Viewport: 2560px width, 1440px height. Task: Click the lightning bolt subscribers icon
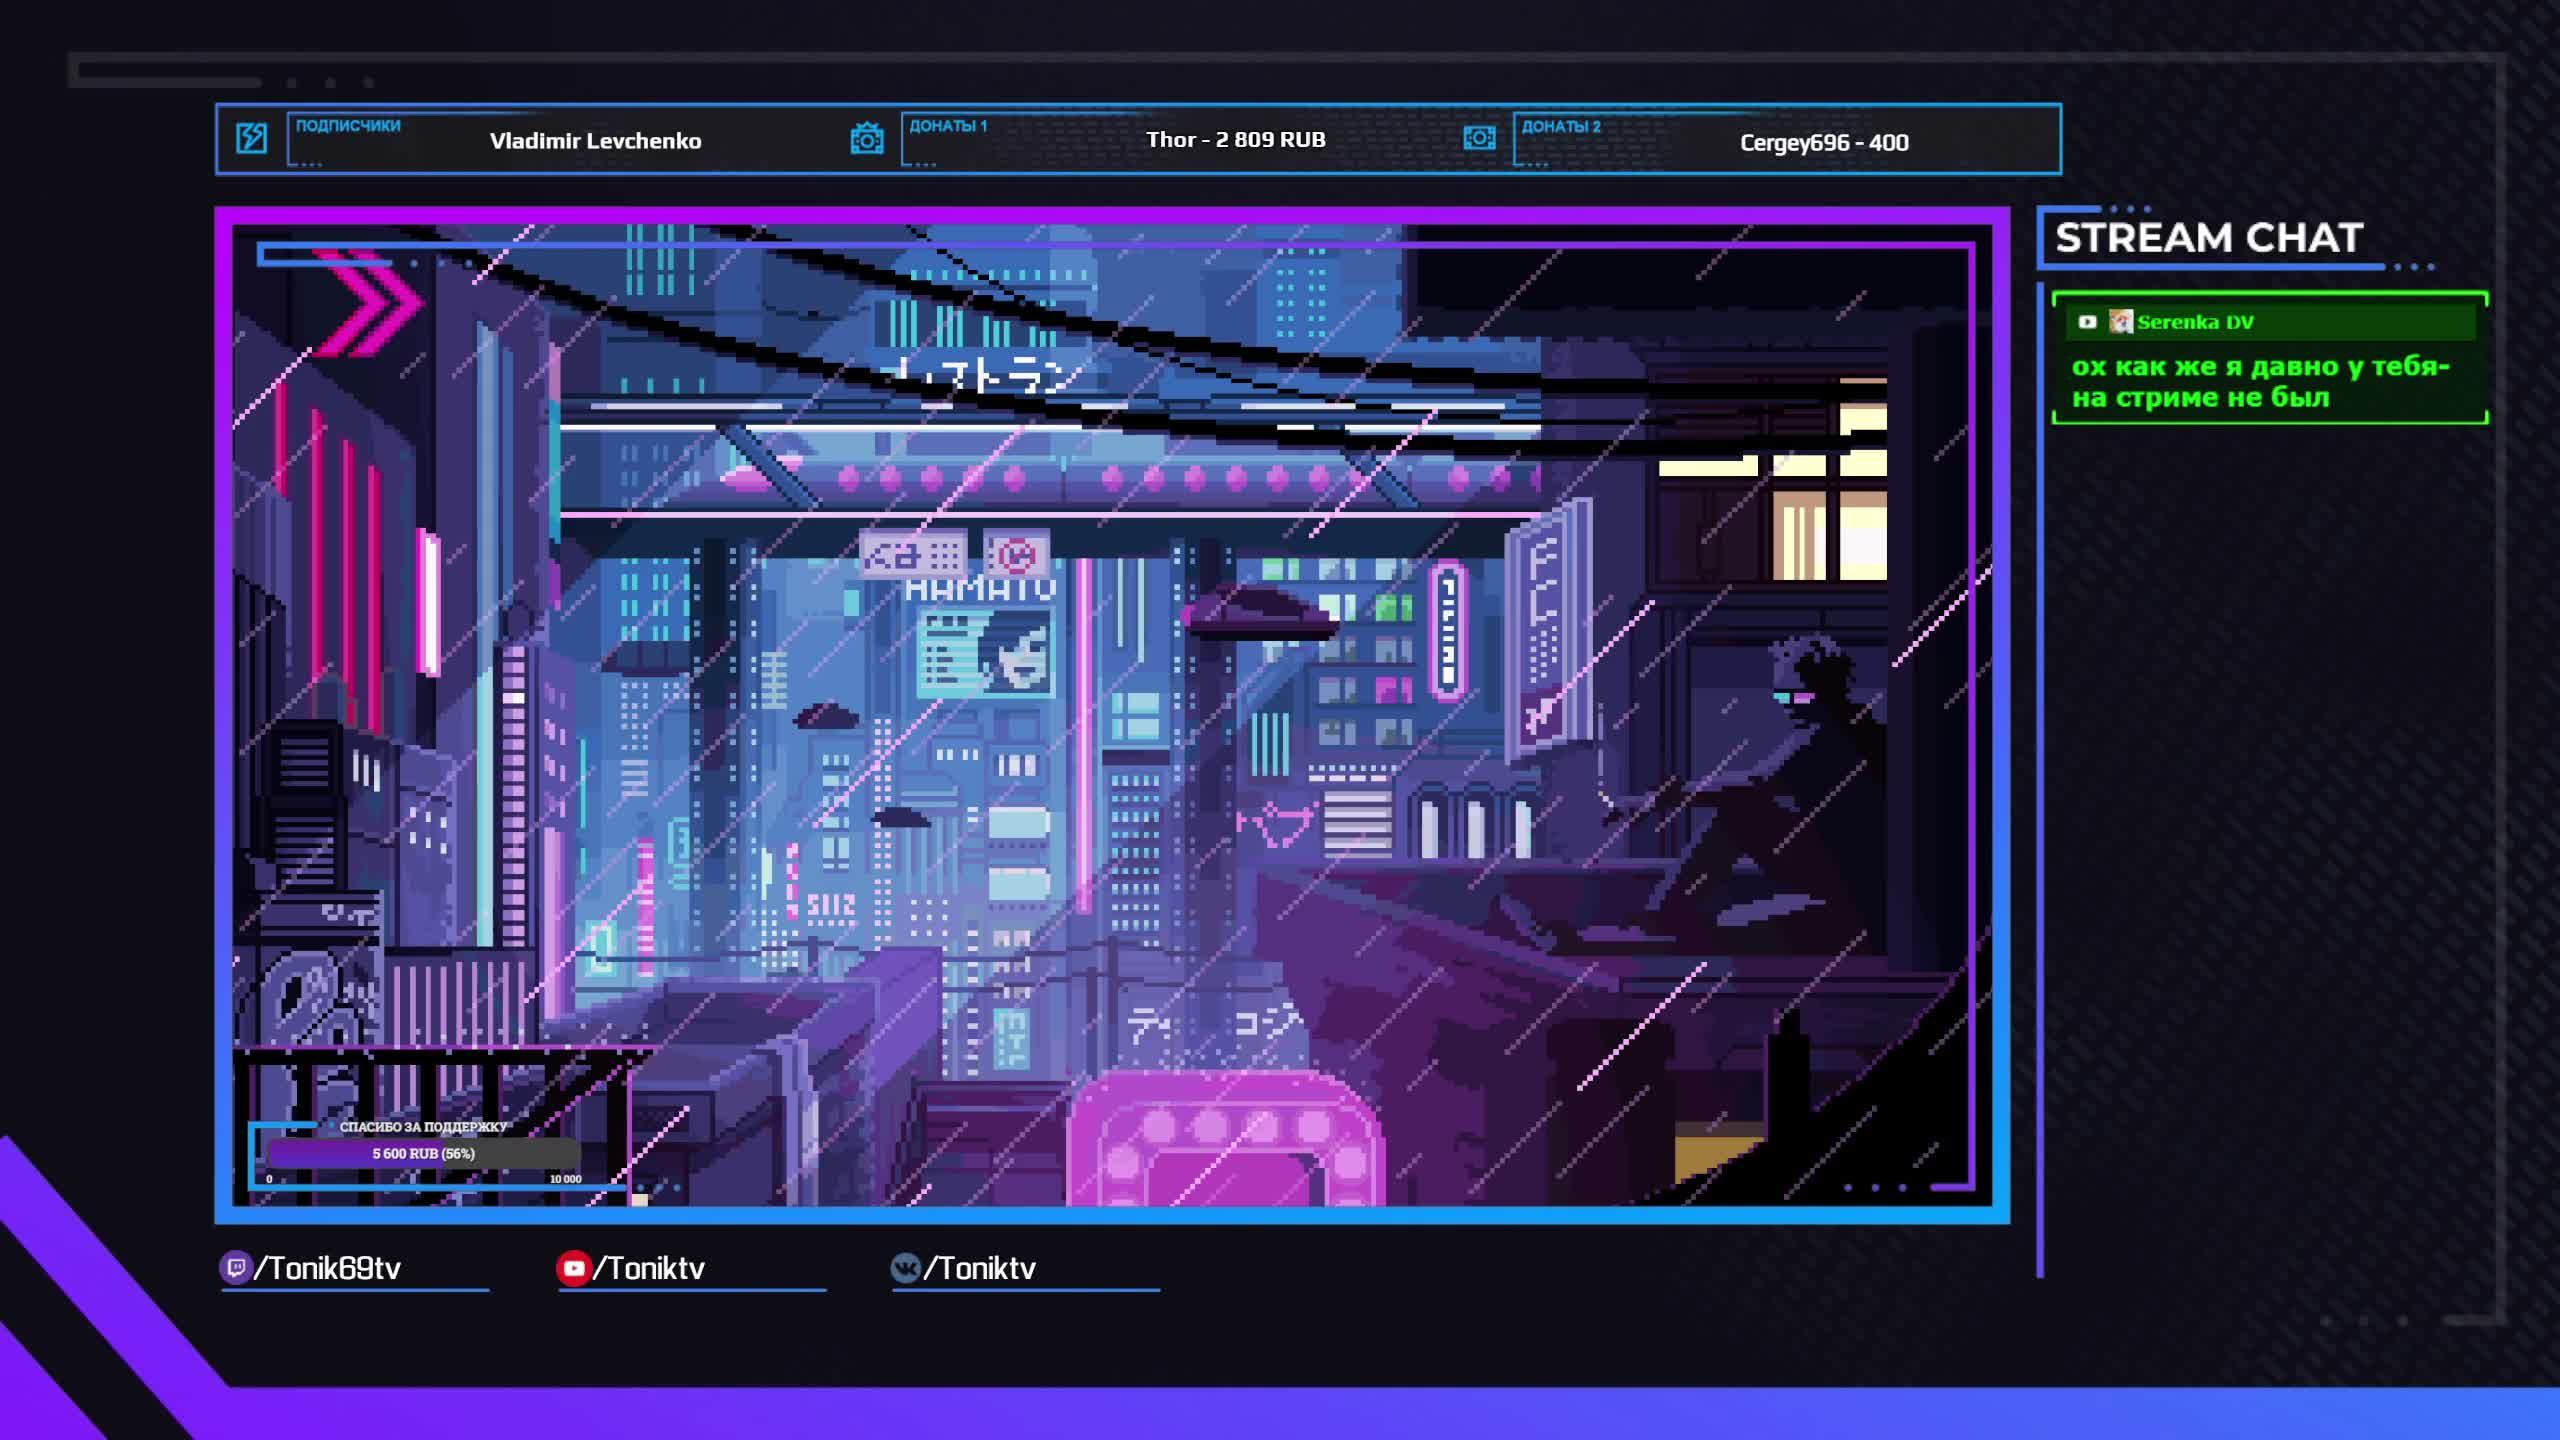point(251,138)
